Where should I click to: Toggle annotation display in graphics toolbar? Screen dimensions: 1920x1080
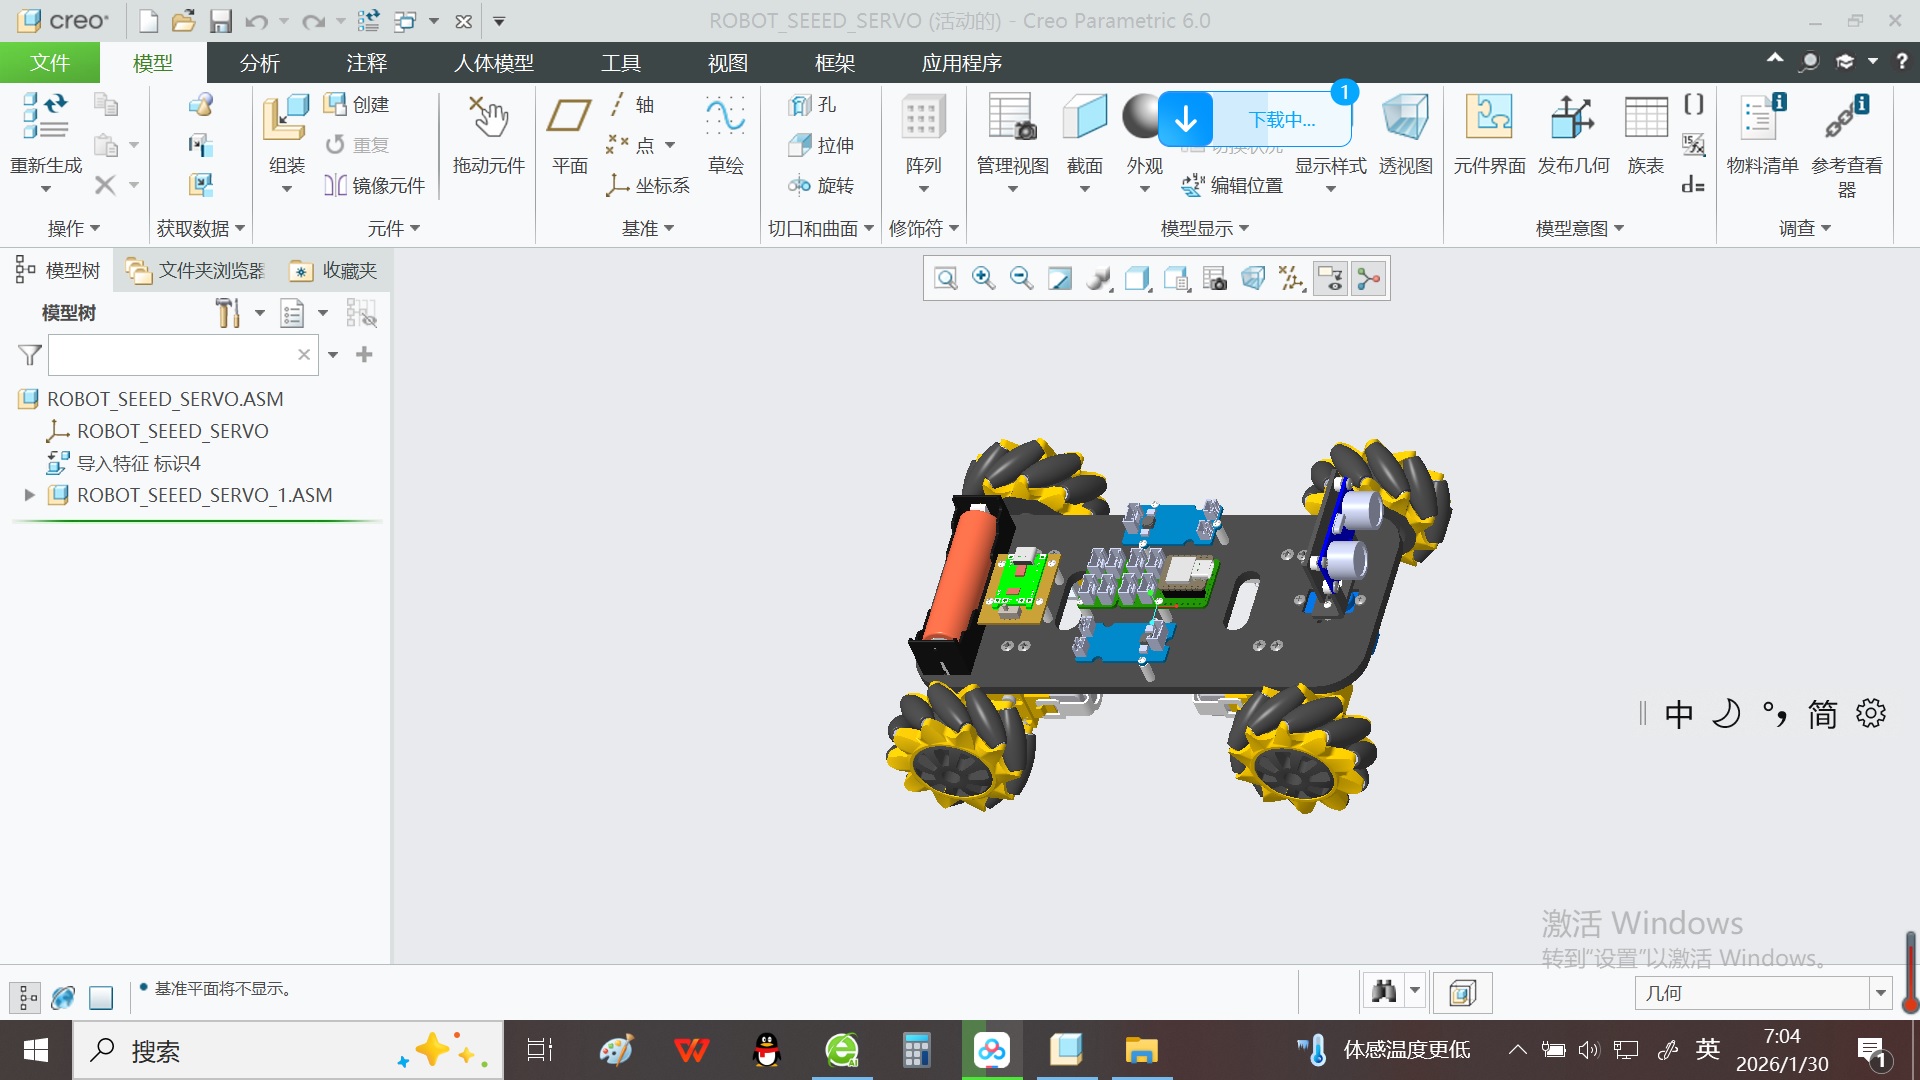click(x=1330, y=279)
